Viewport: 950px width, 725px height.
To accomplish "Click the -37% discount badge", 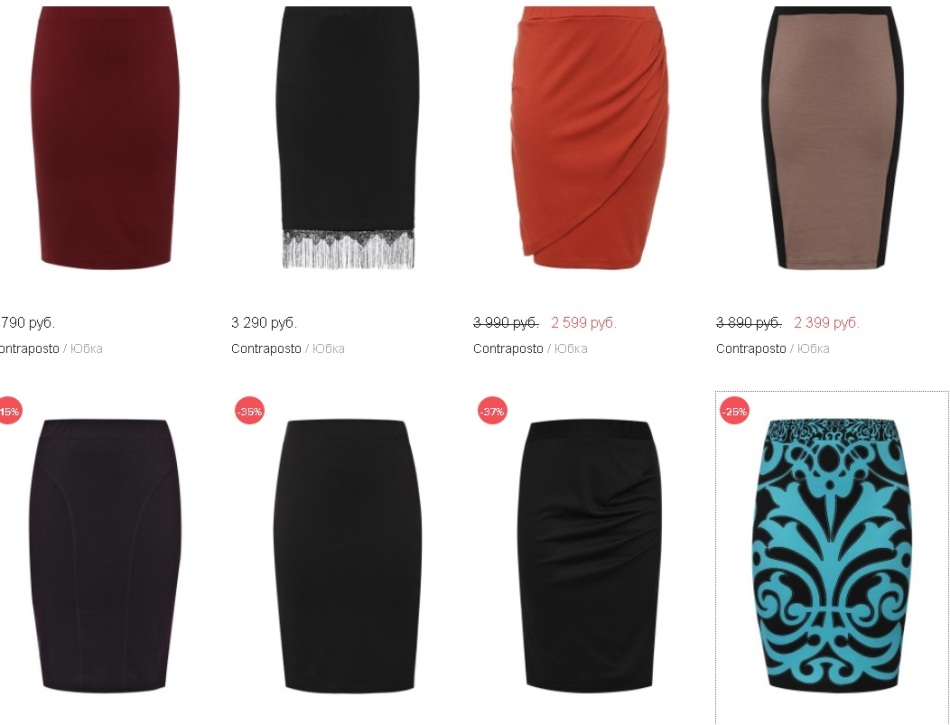I will [492, 411].
